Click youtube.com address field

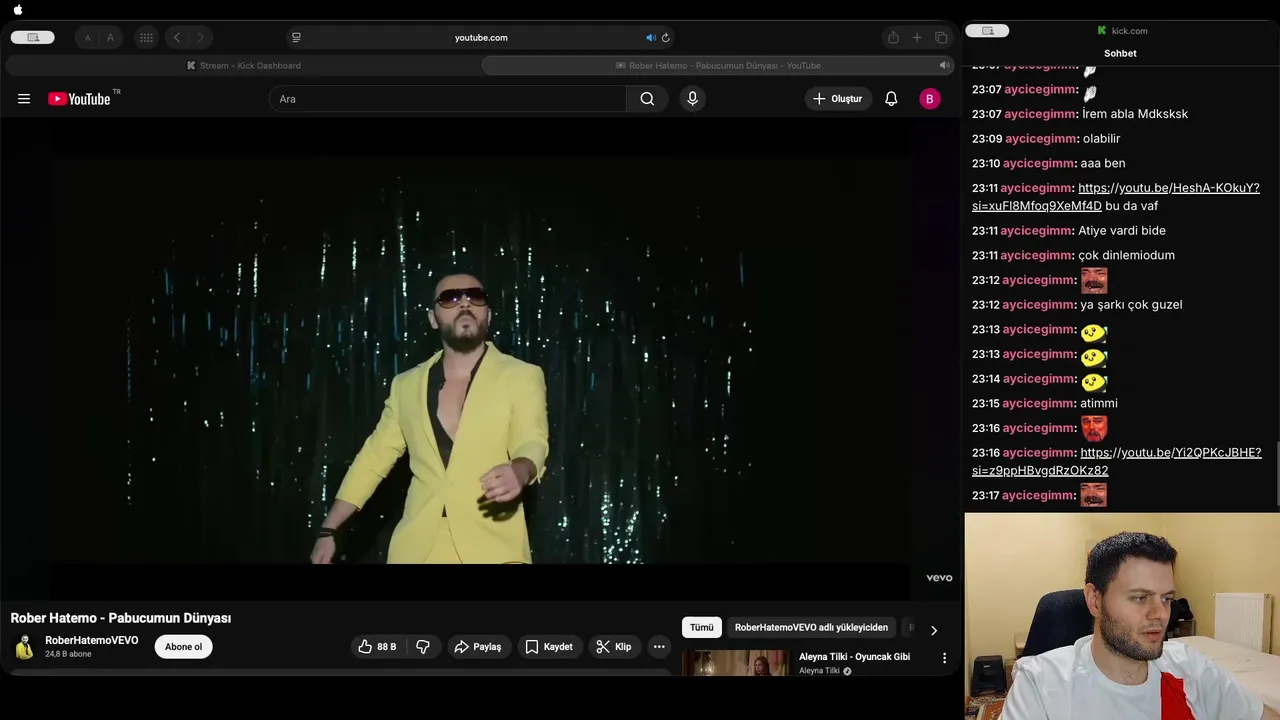point(481,38)
